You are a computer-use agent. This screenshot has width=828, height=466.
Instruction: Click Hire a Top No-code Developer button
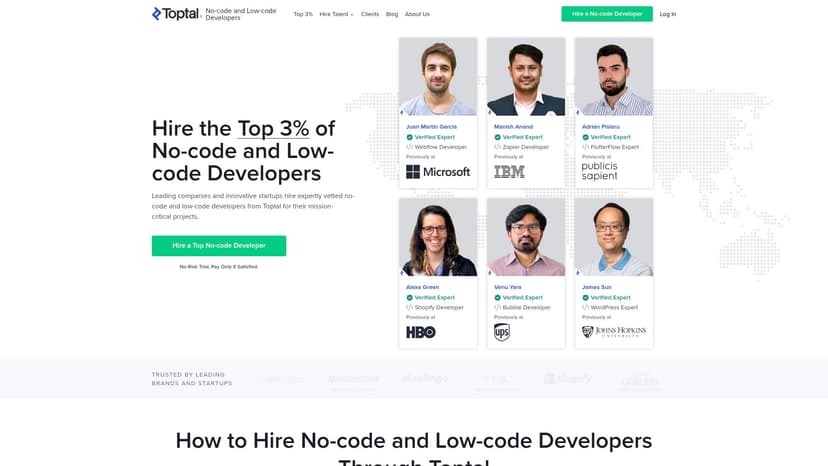pyautogui.click(x=219, y=246)
